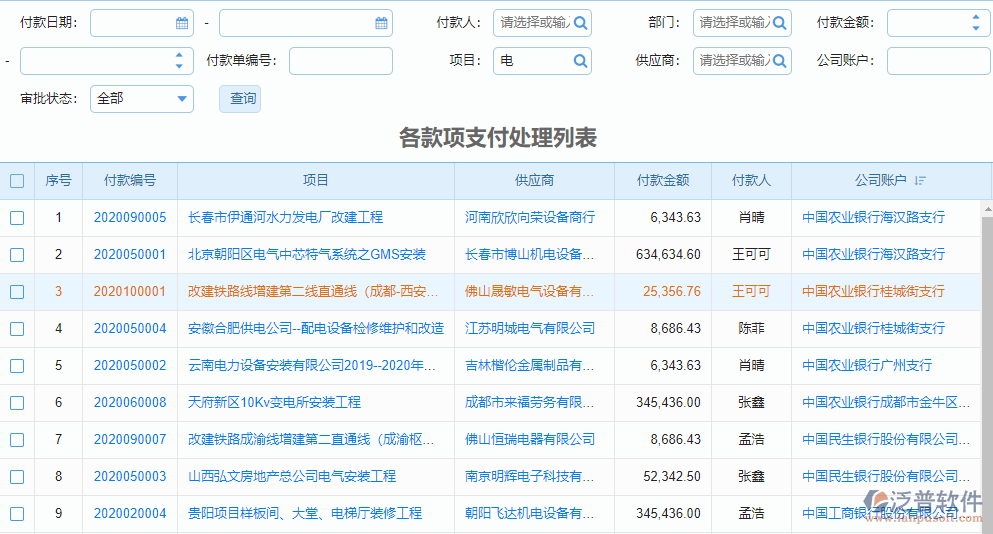Screen dimensions: 993x534
Task: Toggle the select-all checkbox in table header
Action: point(17,181)
